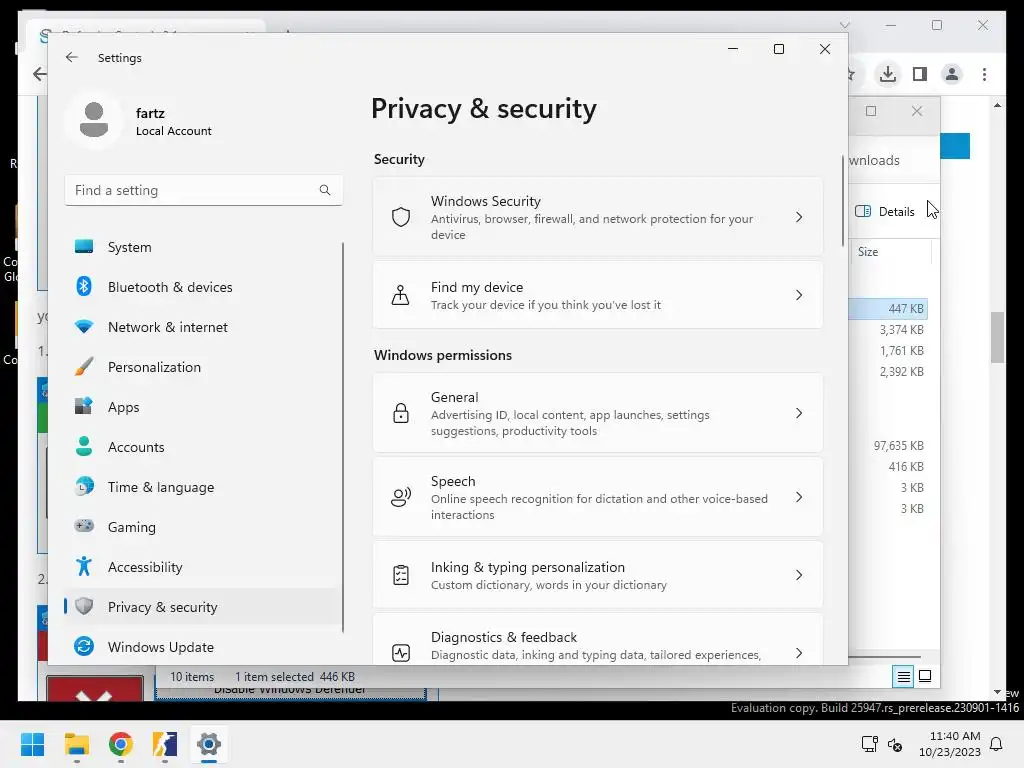Screen dimensions: 1024x768
Task: Click Details in File Explorer window
Action: click(x=885, y=211)
